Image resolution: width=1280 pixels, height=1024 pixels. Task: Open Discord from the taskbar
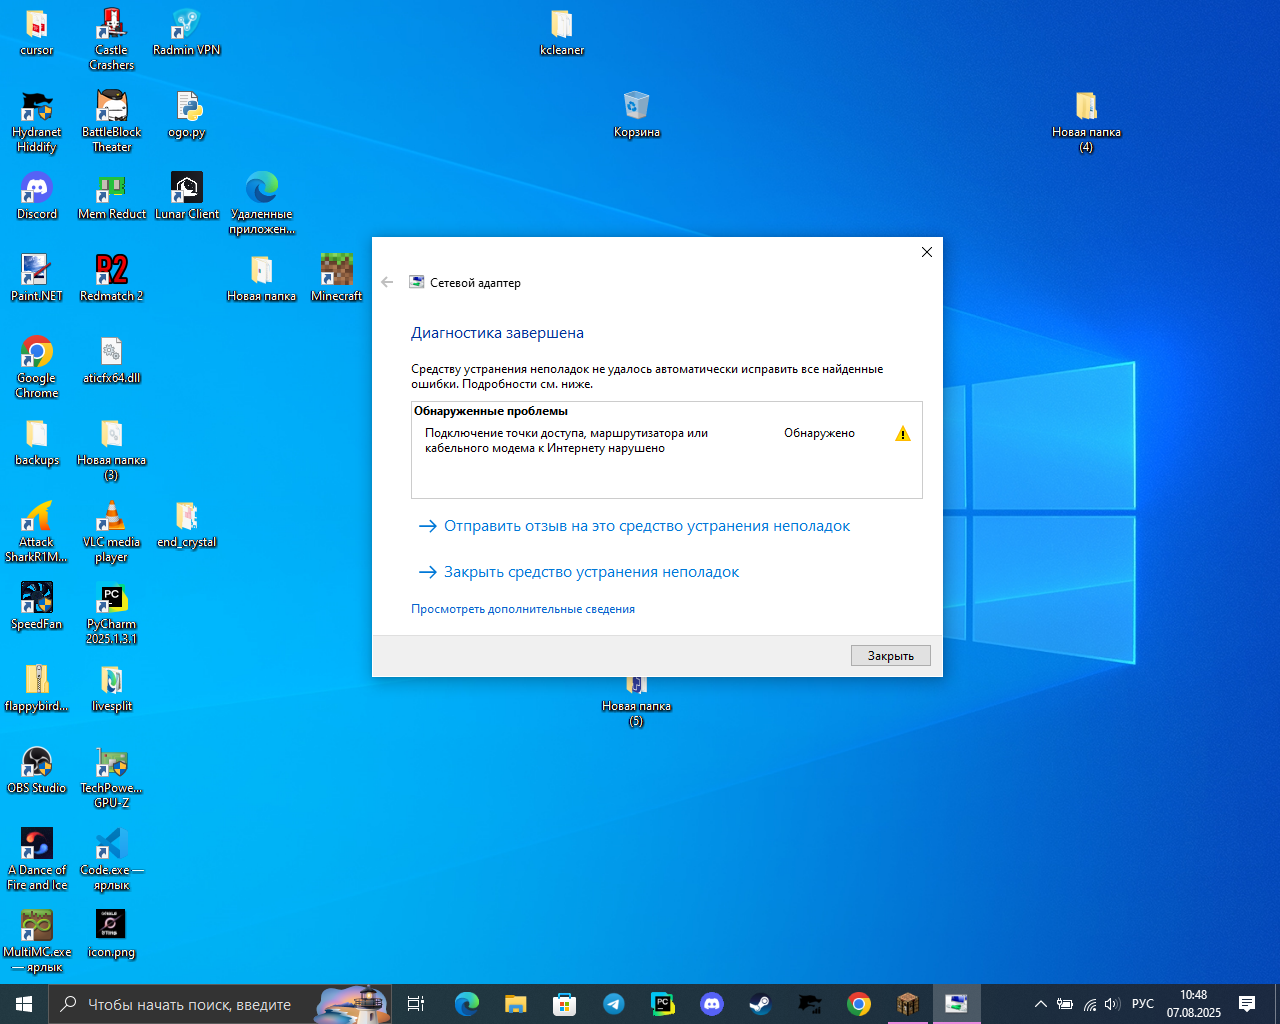pyautogui.click(x=711, y=1004)
